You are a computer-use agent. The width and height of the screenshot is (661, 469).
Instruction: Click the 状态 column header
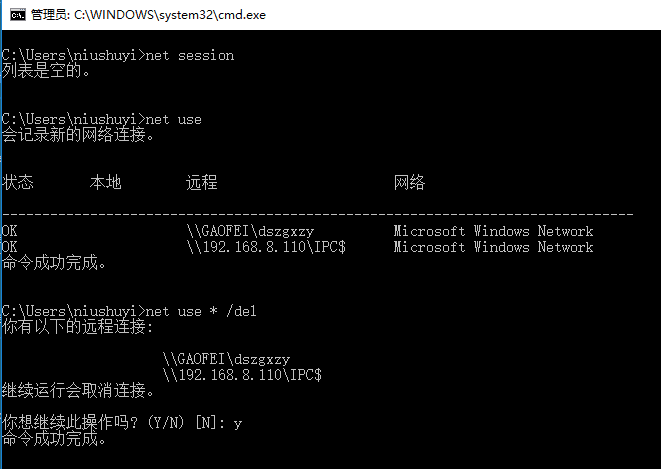[x=18, y=182]
